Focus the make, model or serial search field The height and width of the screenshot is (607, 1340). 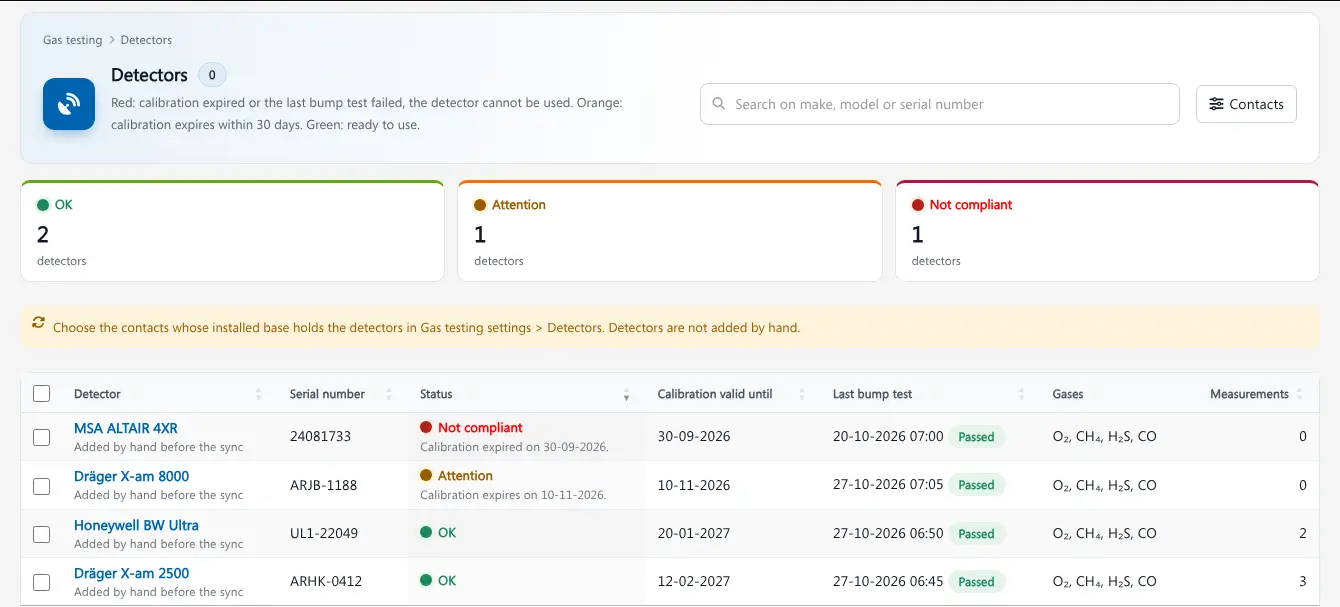pos(939,104)
